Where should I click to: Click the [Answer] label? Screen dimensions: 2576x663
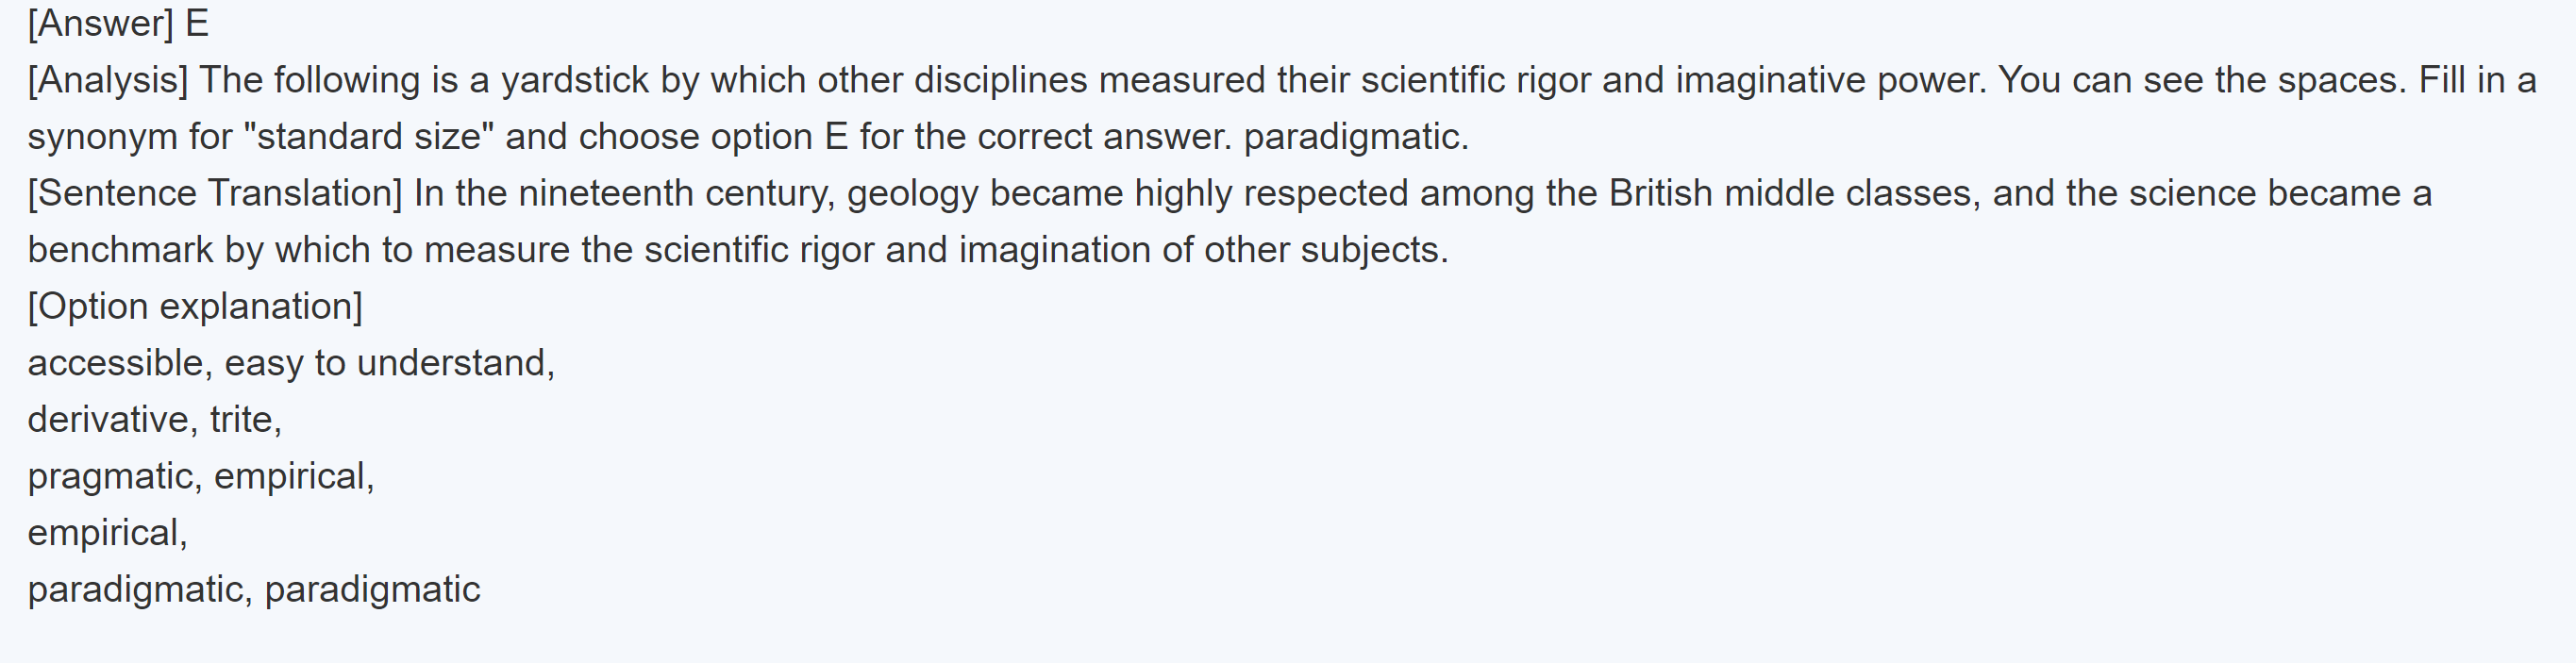tap(100, 23)
